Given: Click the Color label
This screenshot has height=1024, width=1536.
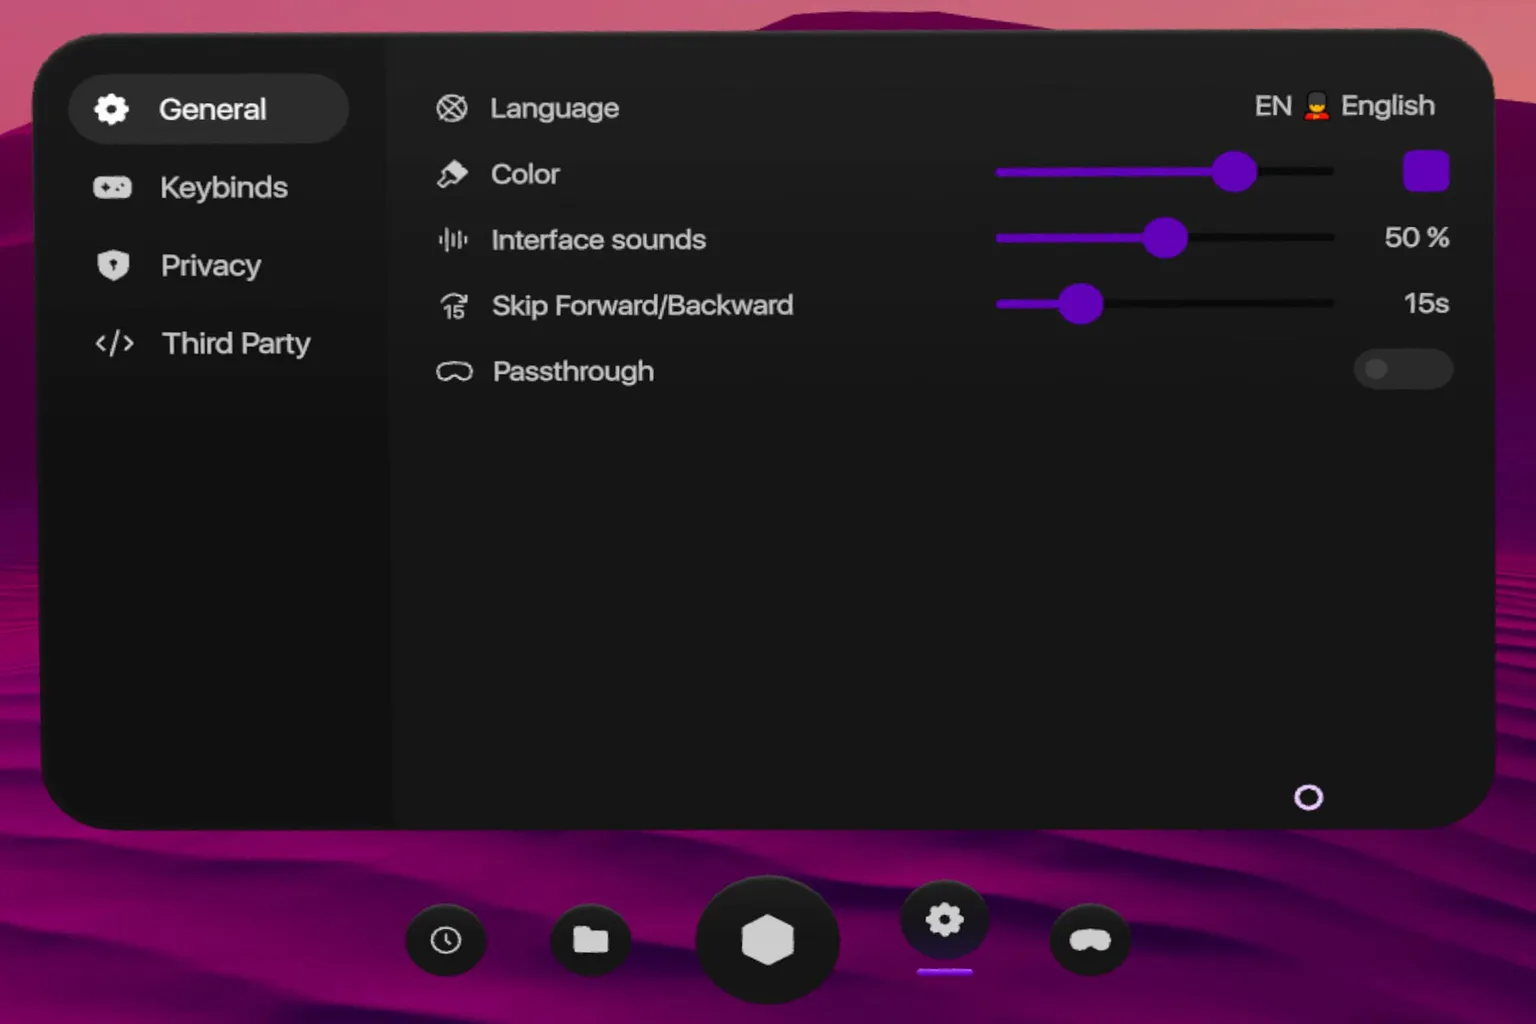Looking at the screenshot, I should pos(525,174).
